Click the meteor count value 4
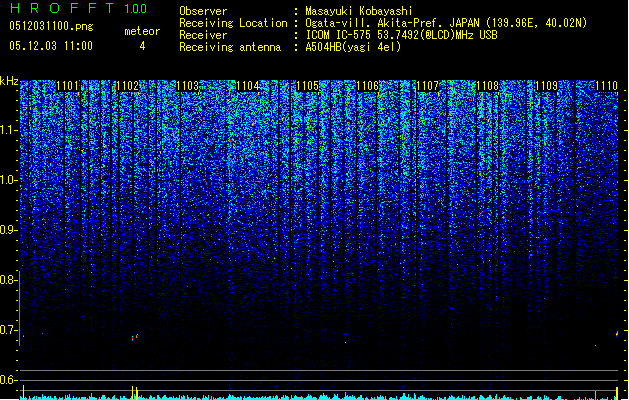This screenshot has height=400, width=629. [x=142, y=46]
